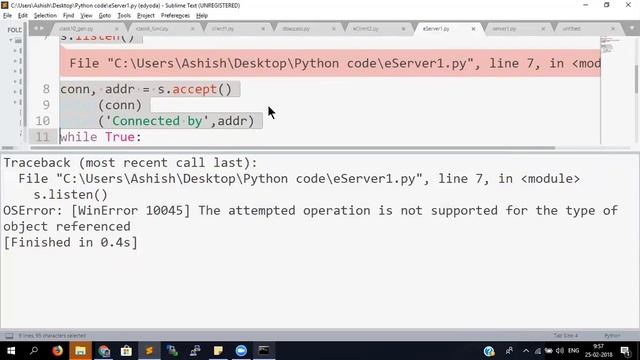Click the 'while True:' code line
Image resolution: width=640 pixels, height=360 pixels.
tap(100, 137)
